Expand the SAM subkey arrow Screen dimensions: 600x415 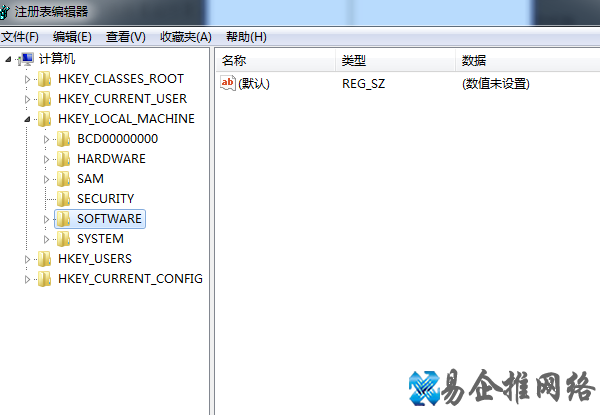(46, 179)
